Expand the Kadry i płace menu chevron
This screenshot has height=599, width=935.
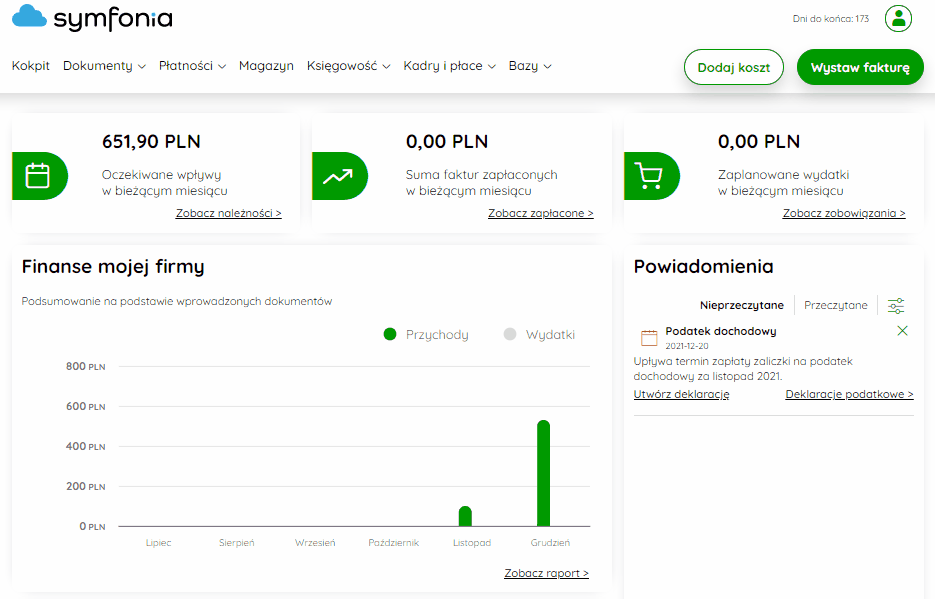coord(491,67)
